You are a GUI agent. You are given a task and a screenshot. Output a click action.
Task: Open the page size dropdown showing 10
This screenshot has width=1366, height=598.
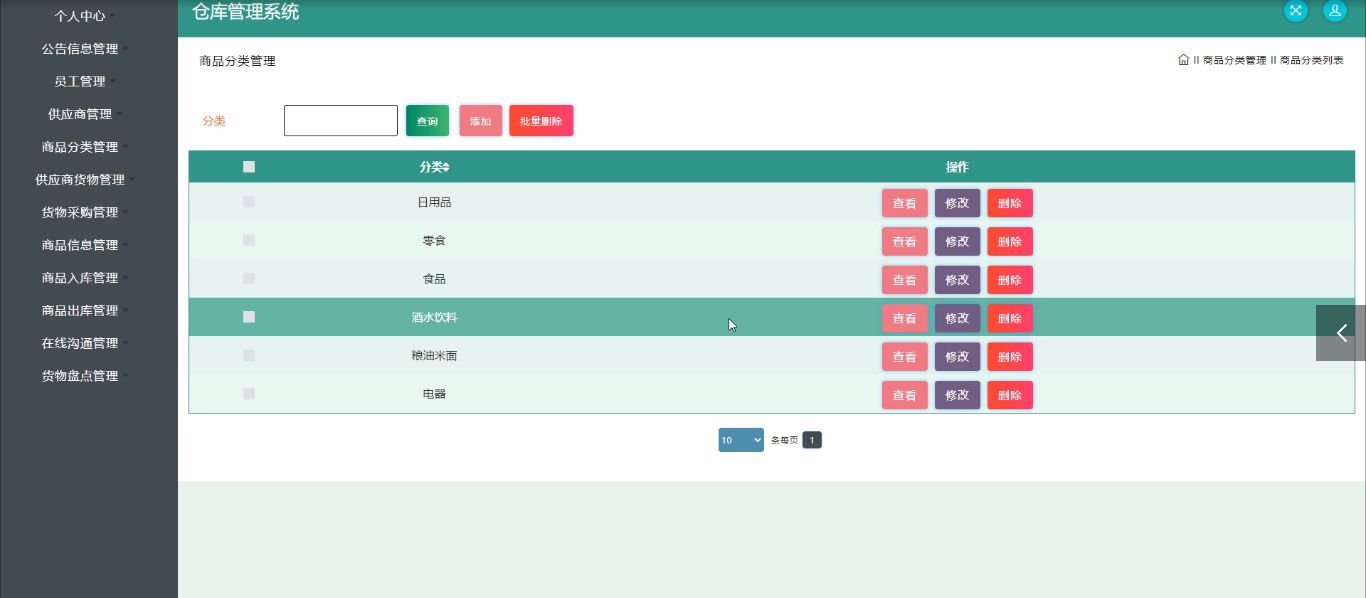(741, 440)
